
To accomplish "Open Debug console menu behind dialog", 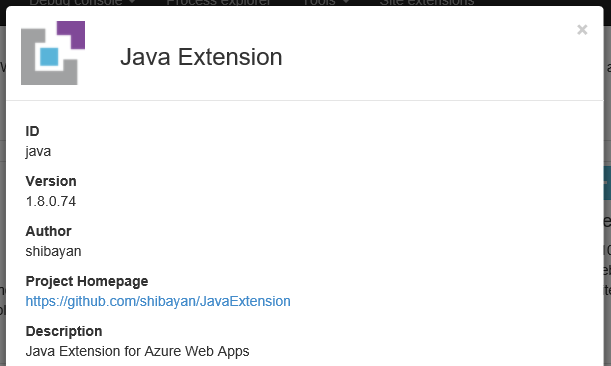I will tap(82, 2).
